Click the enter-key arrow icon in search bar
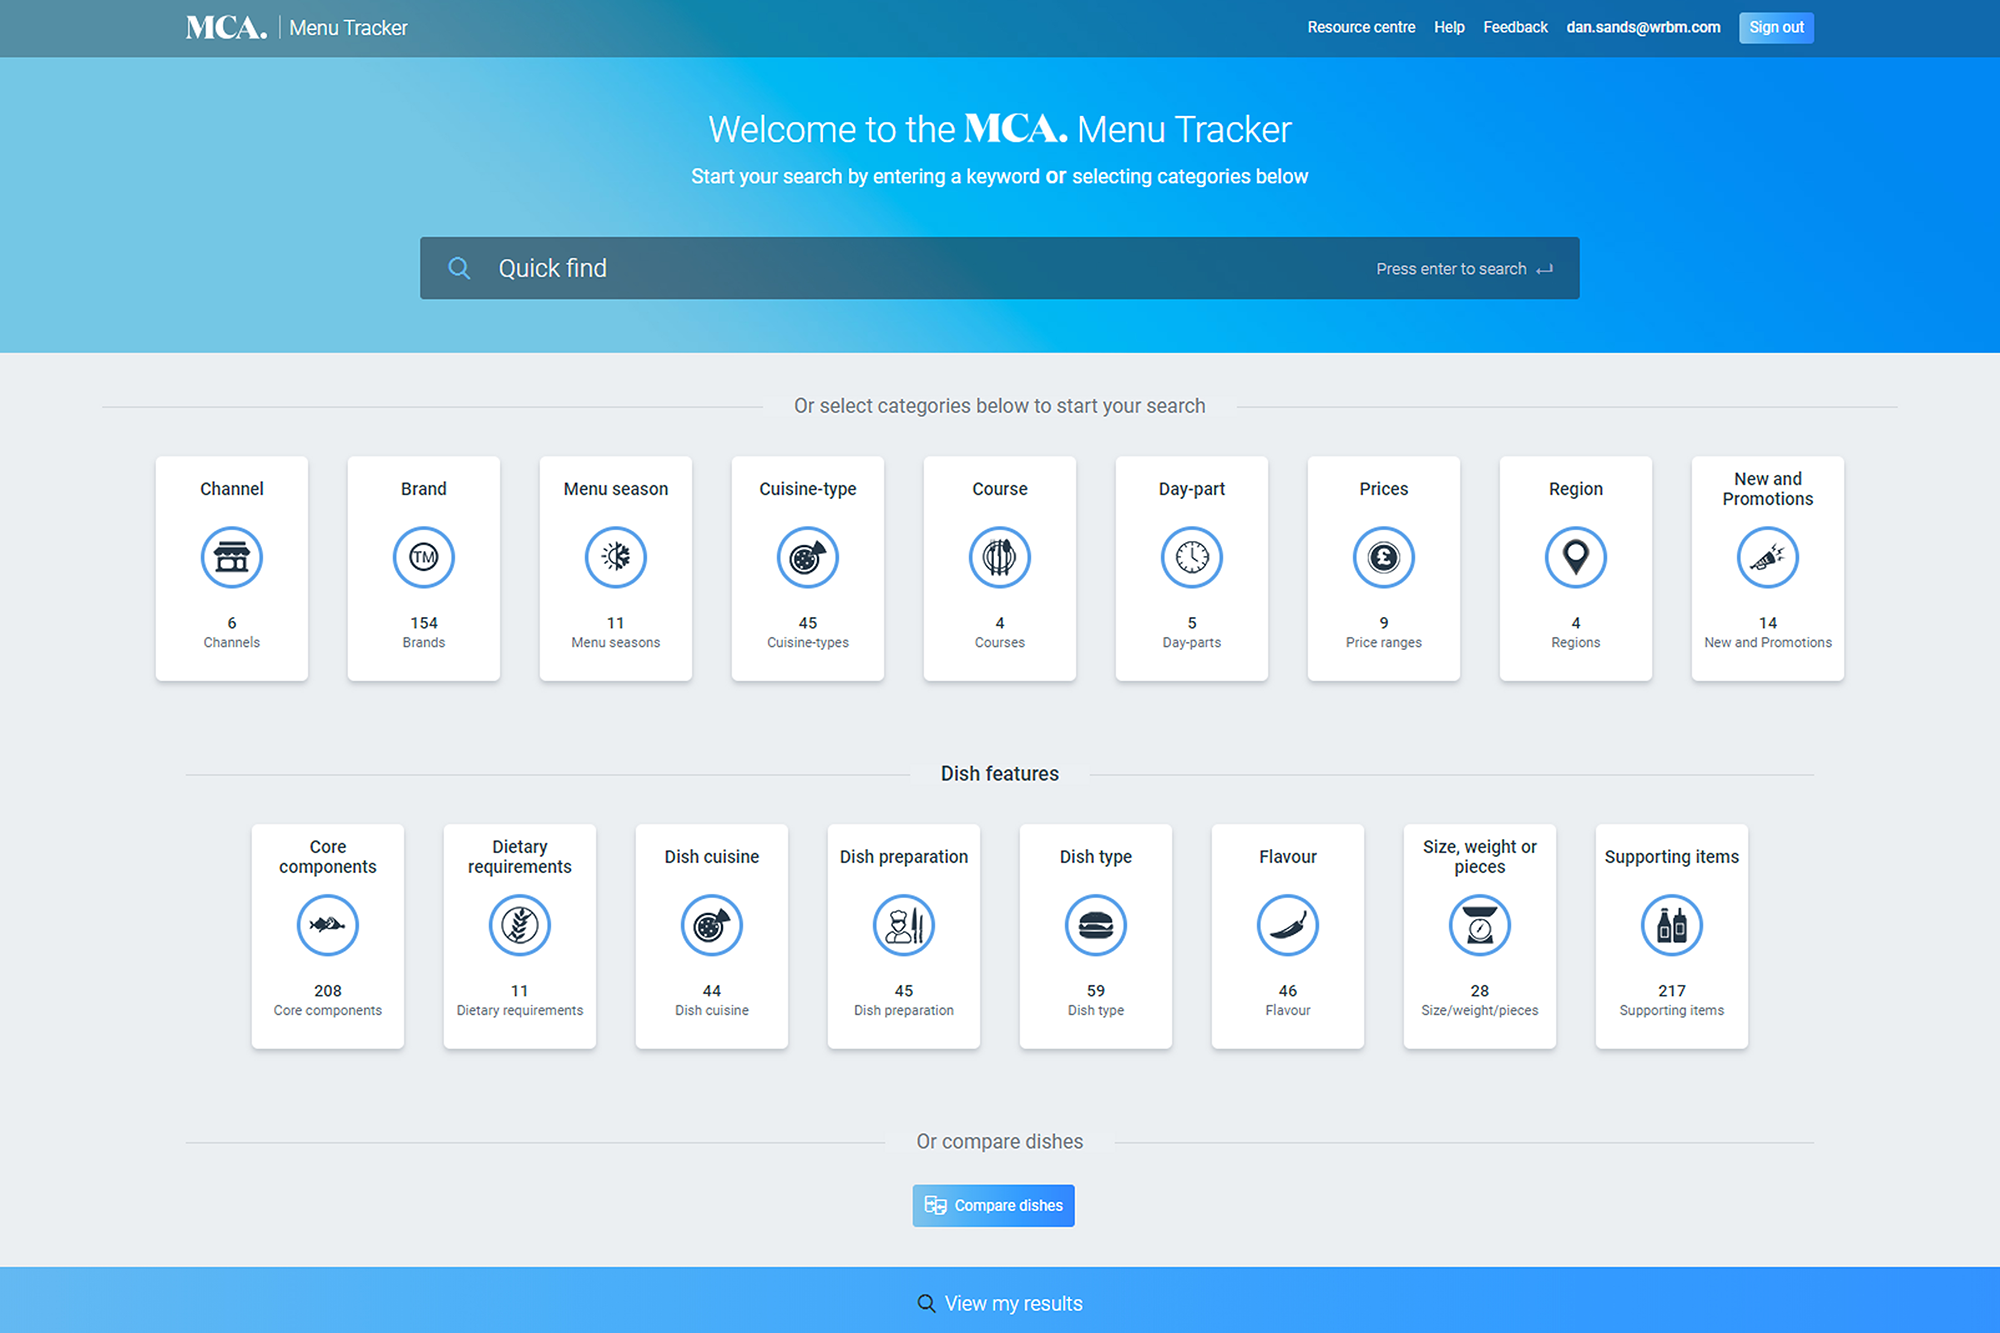This screenshot has height=1333, width=2000. (1545, 269)
